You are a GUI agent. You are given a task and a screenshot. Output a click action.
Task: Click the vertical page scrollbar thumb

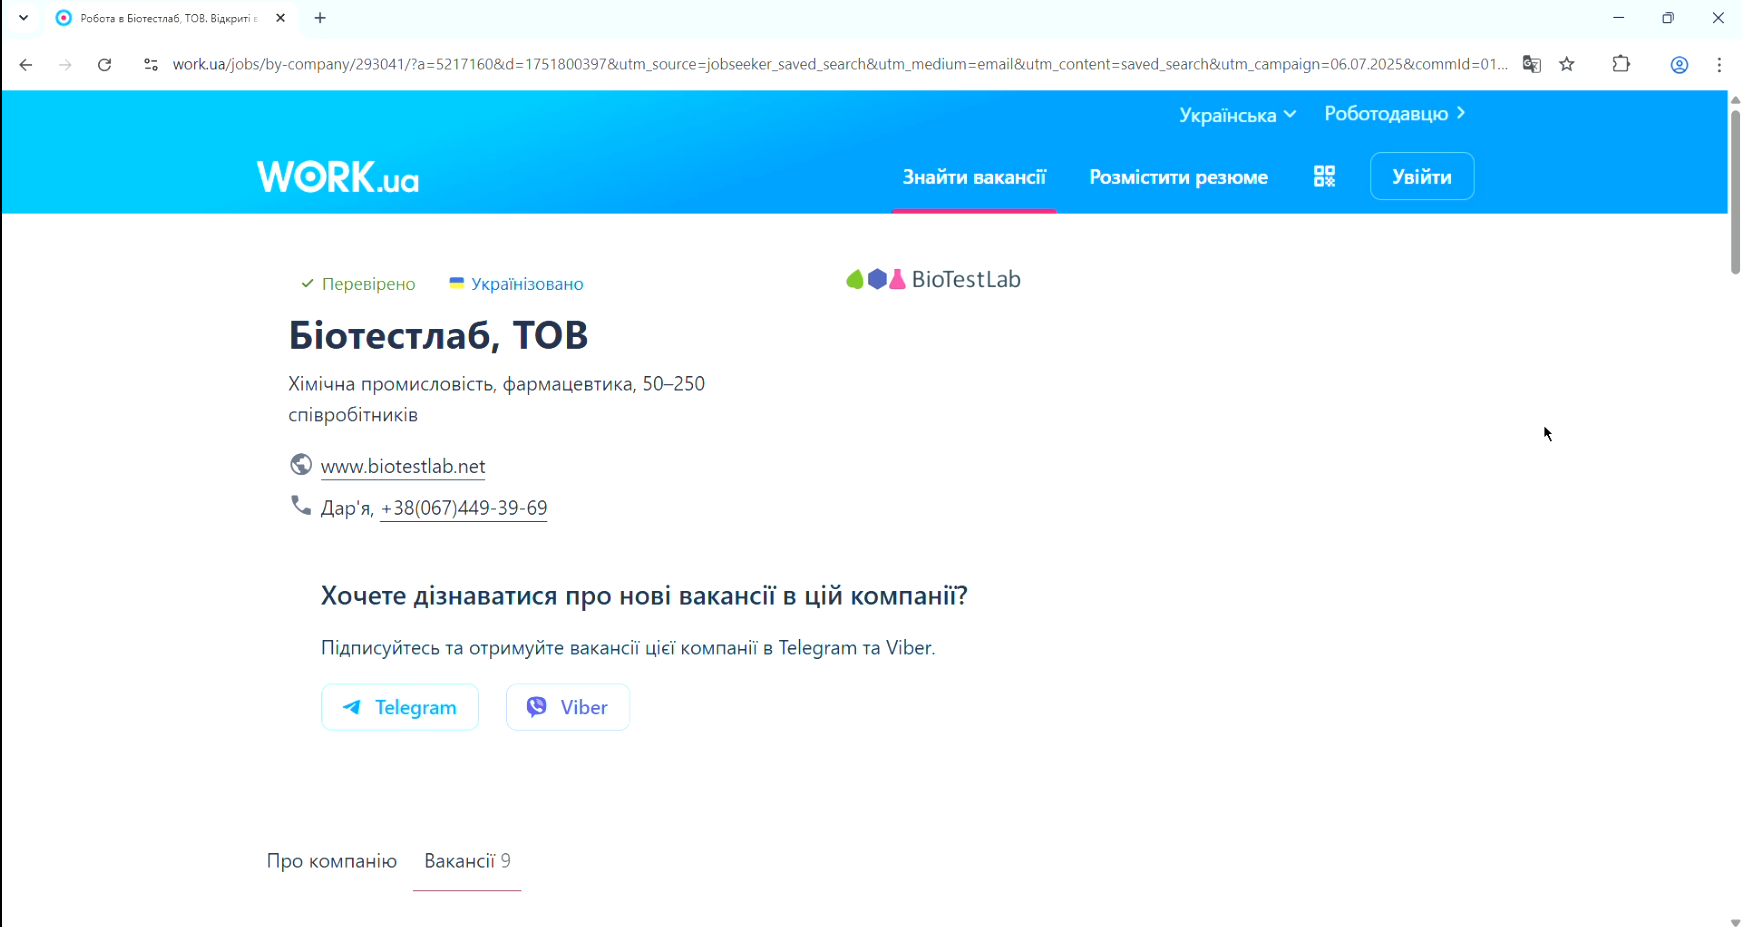(1735, 190)
